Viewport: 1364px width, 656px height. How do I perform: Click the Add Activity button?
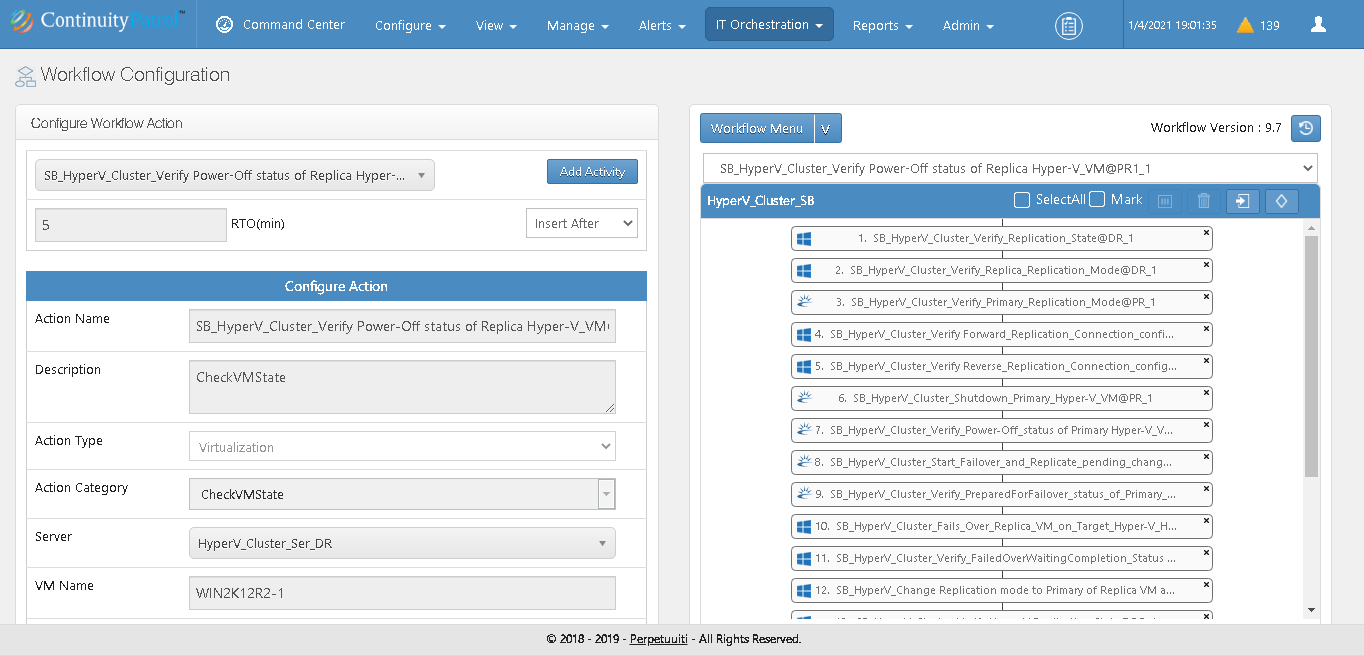pyautogui.click(x=592, y=172)
